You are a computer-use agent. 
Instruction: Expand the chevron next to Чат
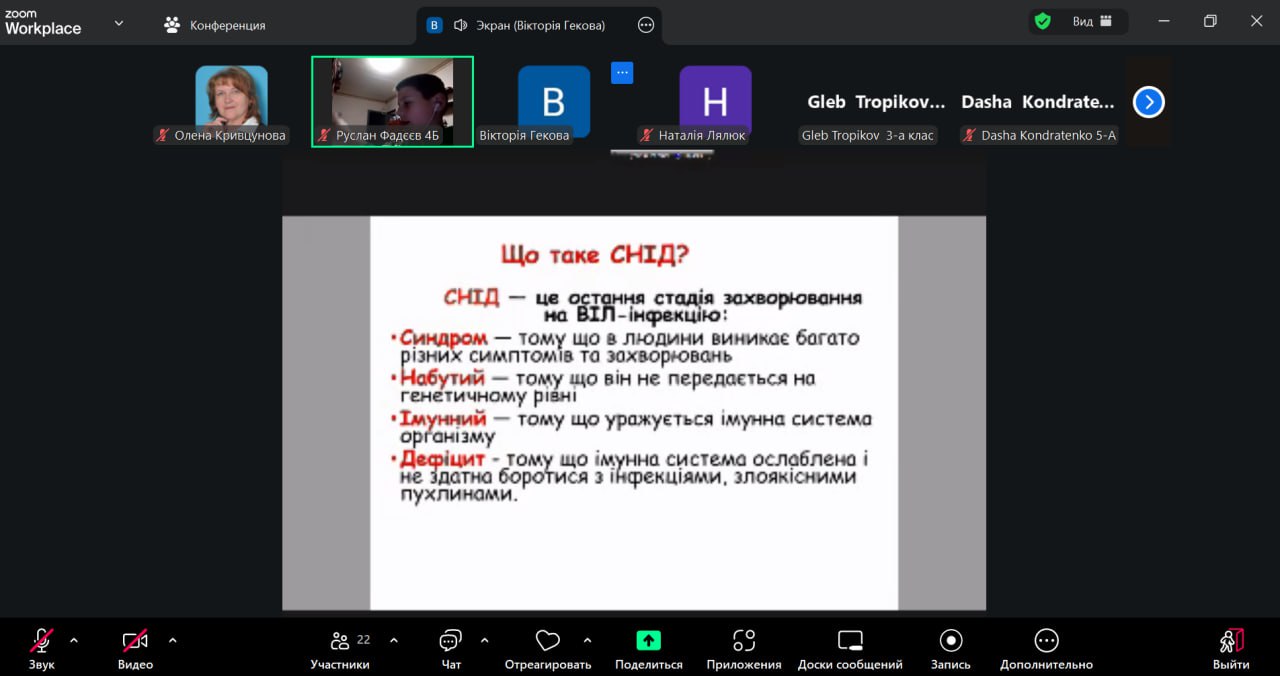point(484,640)
